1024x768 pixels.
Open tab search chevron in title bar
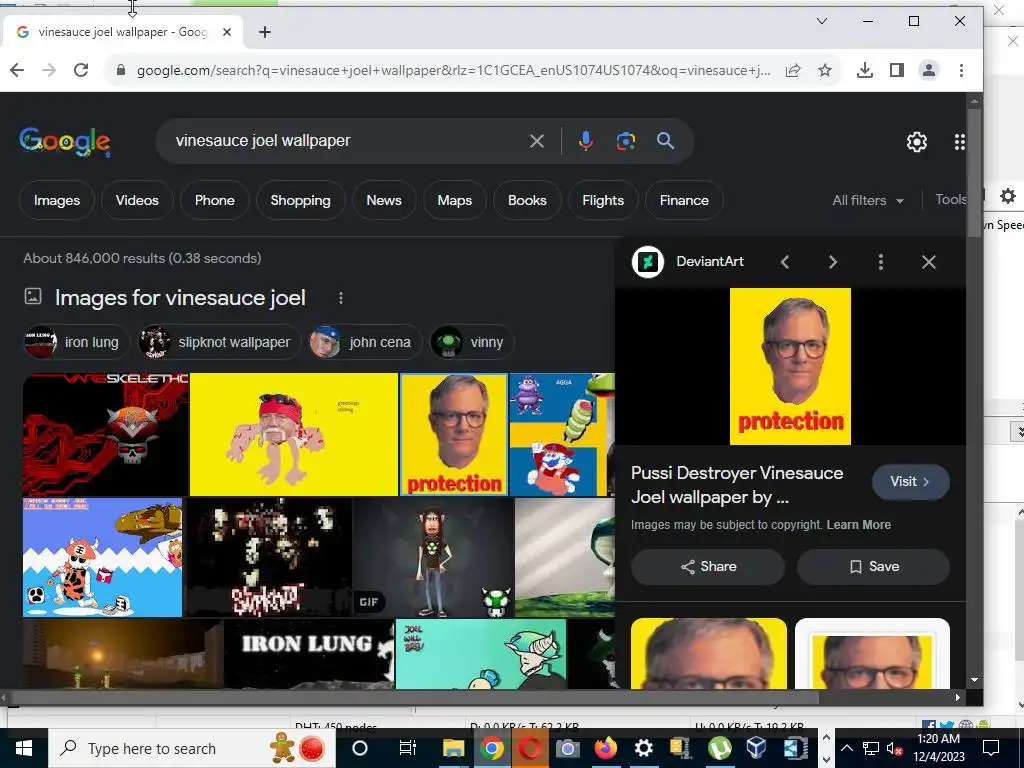click(822, 21)
